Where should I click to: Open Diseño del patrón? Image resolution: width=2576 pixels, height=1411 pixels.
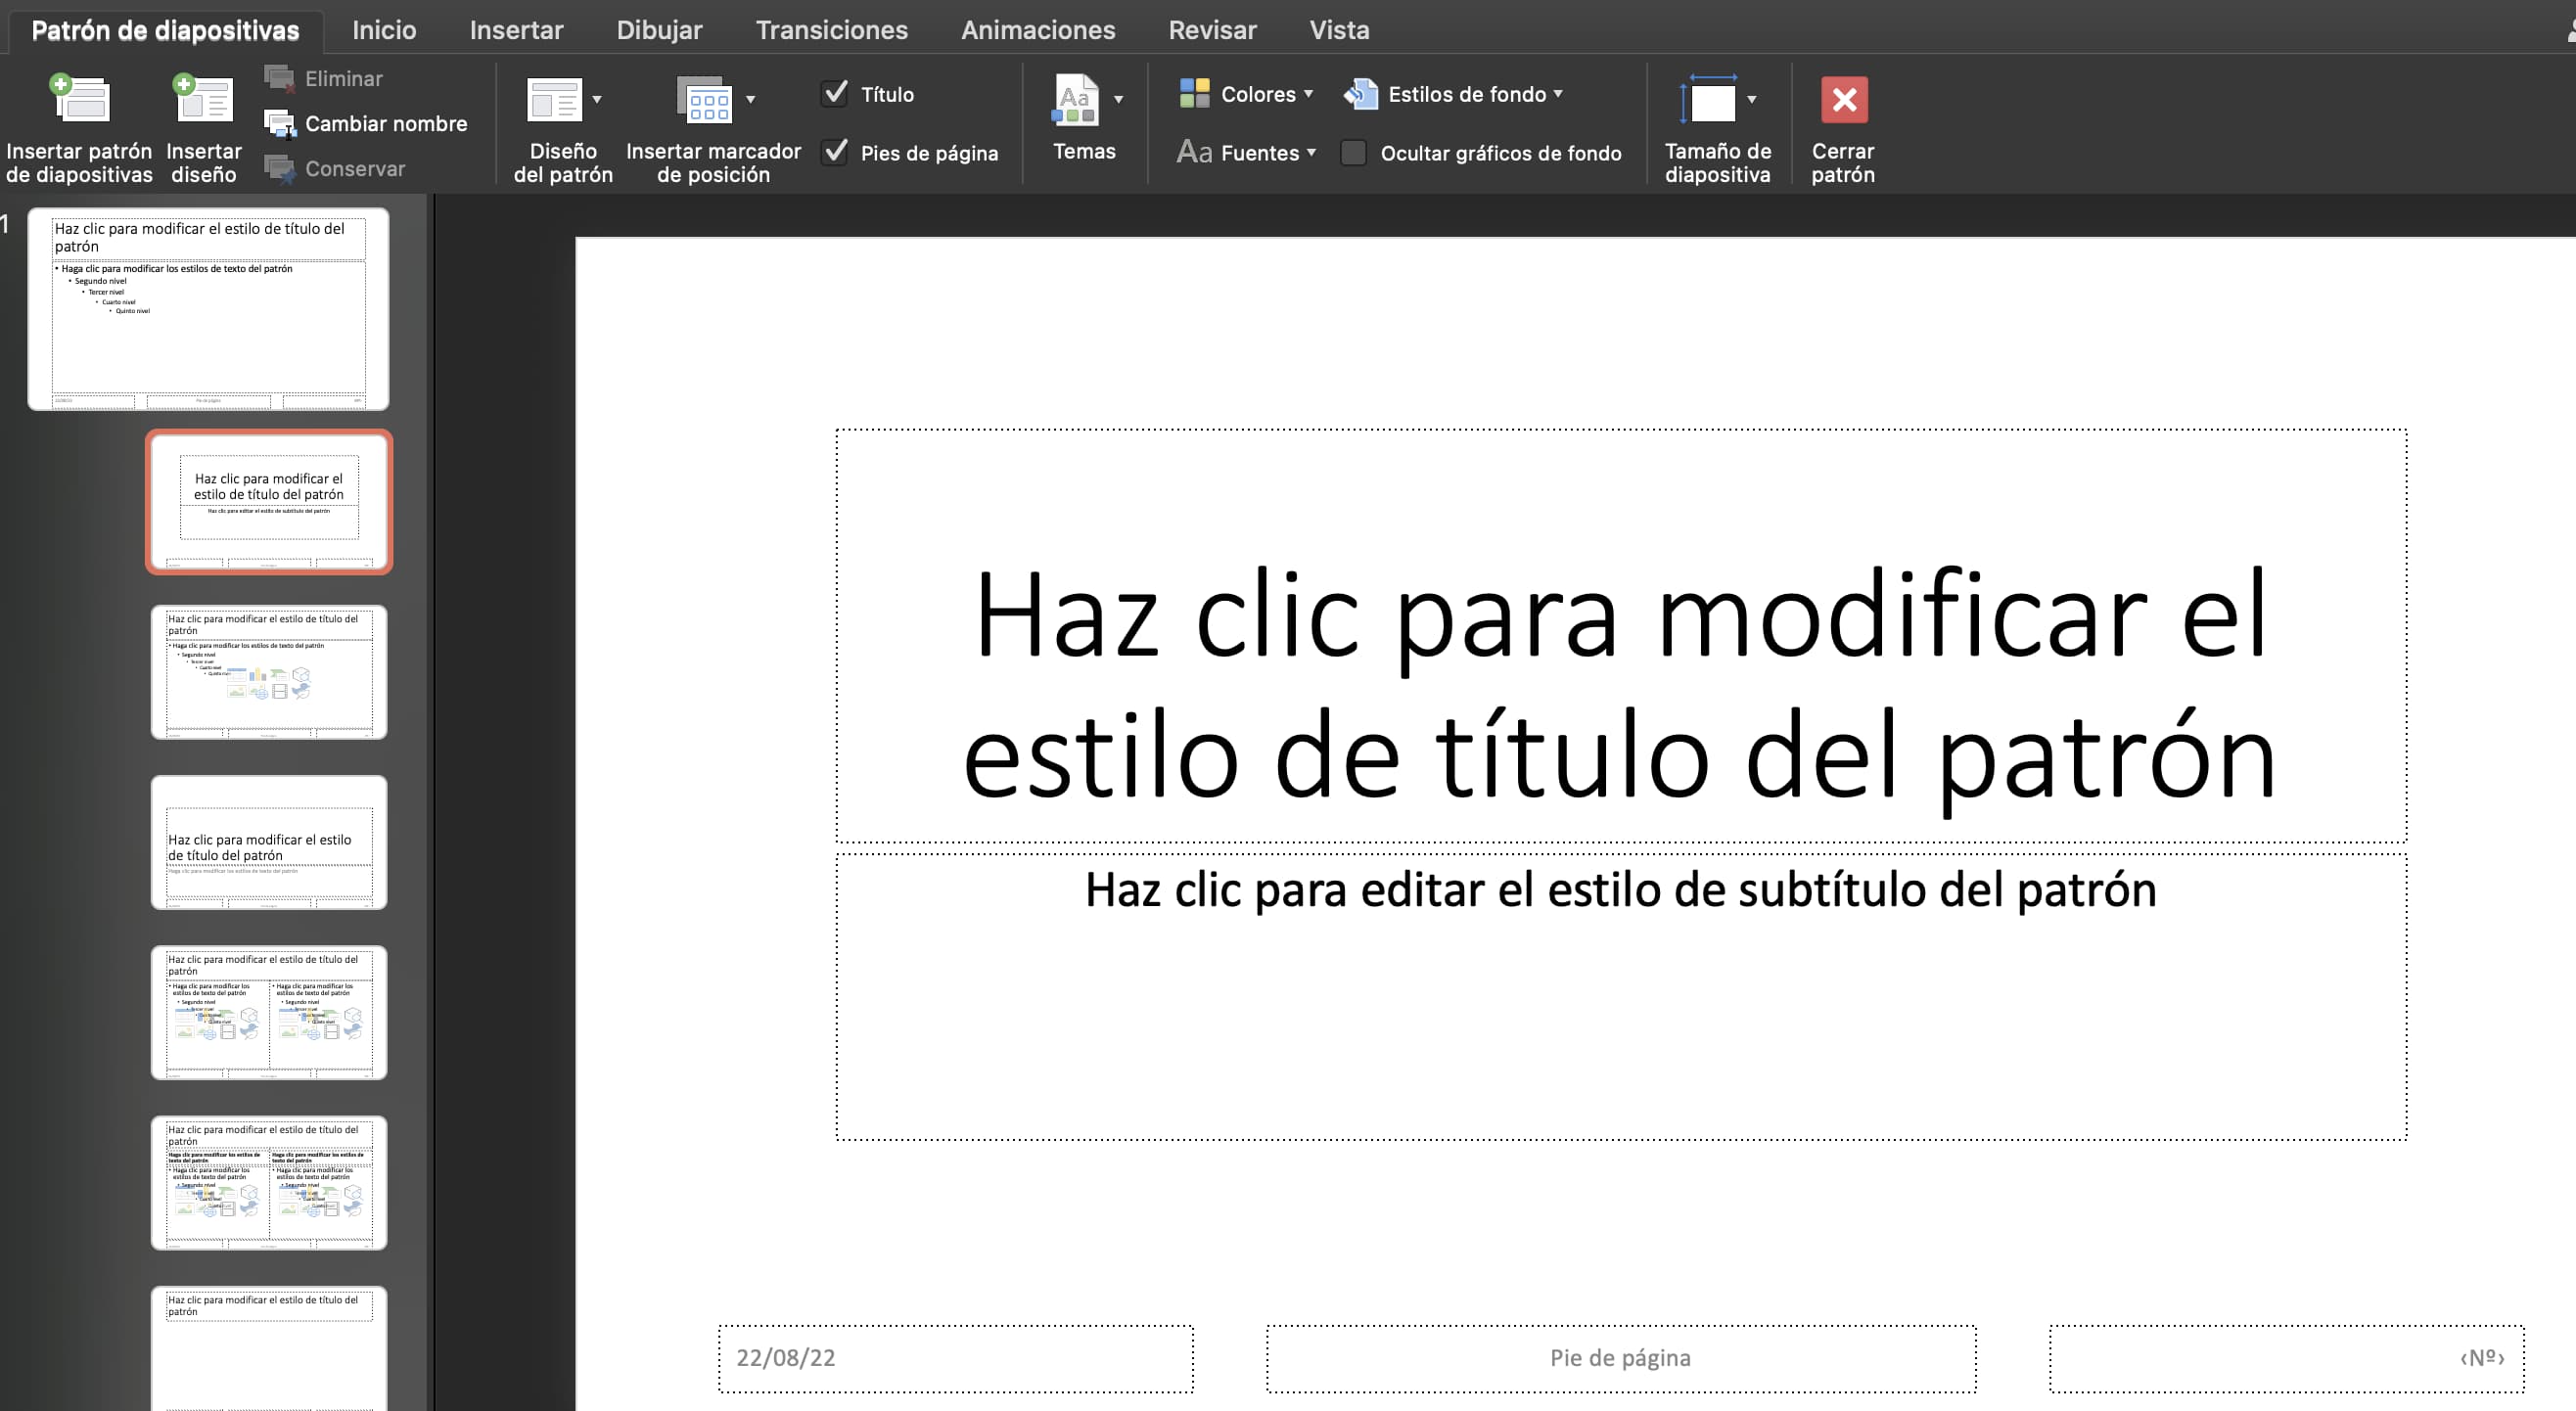[557, 100]
